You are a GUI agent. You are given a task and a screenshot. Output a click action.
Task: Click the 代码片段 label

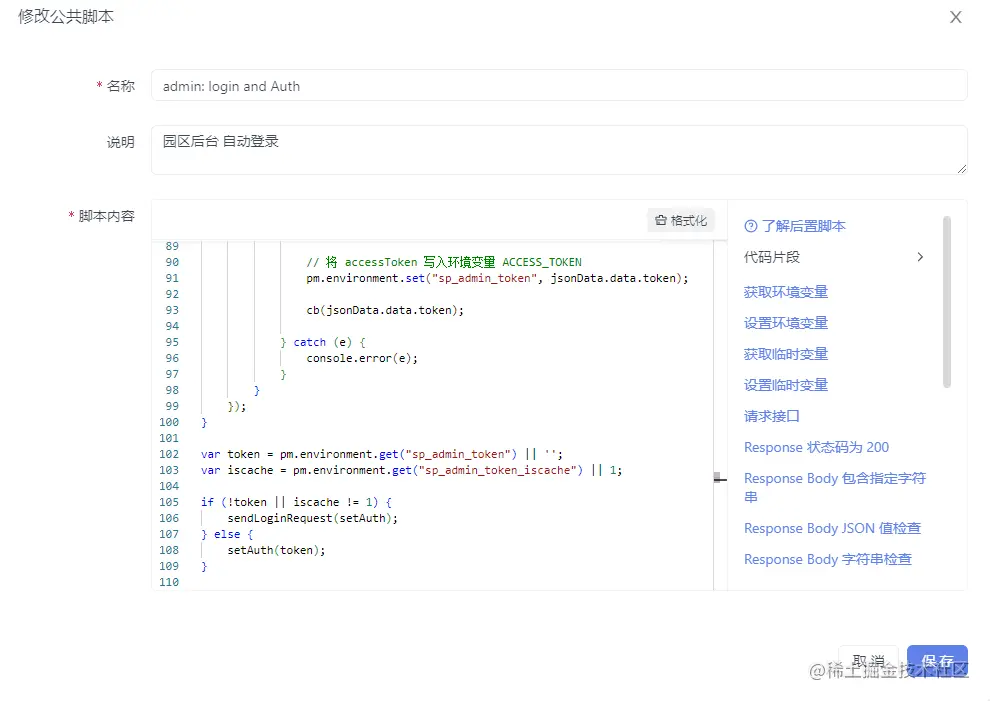[x=772, y=257]
